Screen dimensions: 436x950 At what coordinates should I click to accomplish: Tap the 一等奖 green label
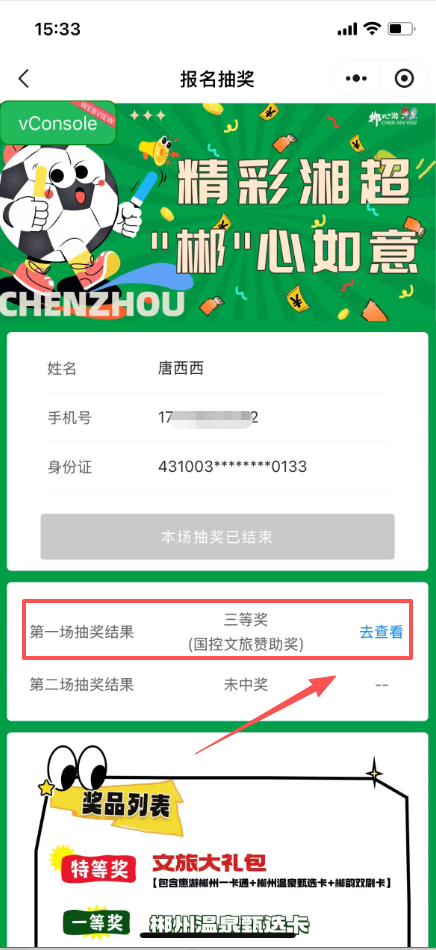tap(94, 923)
